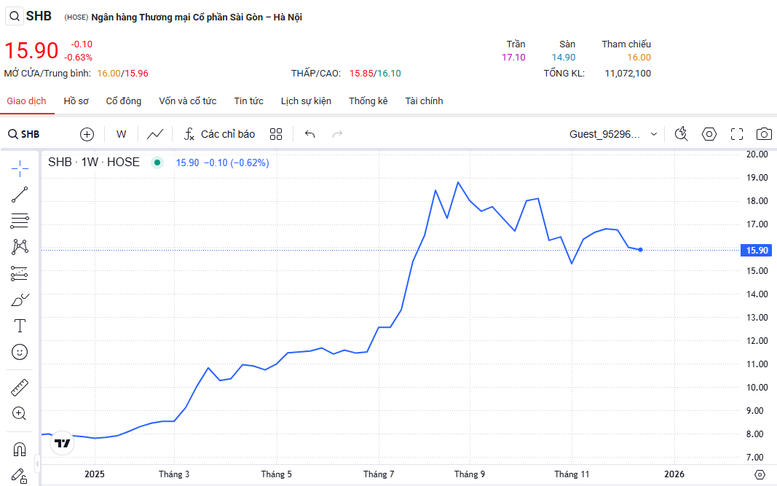Select the crosshair cursor tool
This screenshot has height=486, width=777.
click(x=19, y=168)
